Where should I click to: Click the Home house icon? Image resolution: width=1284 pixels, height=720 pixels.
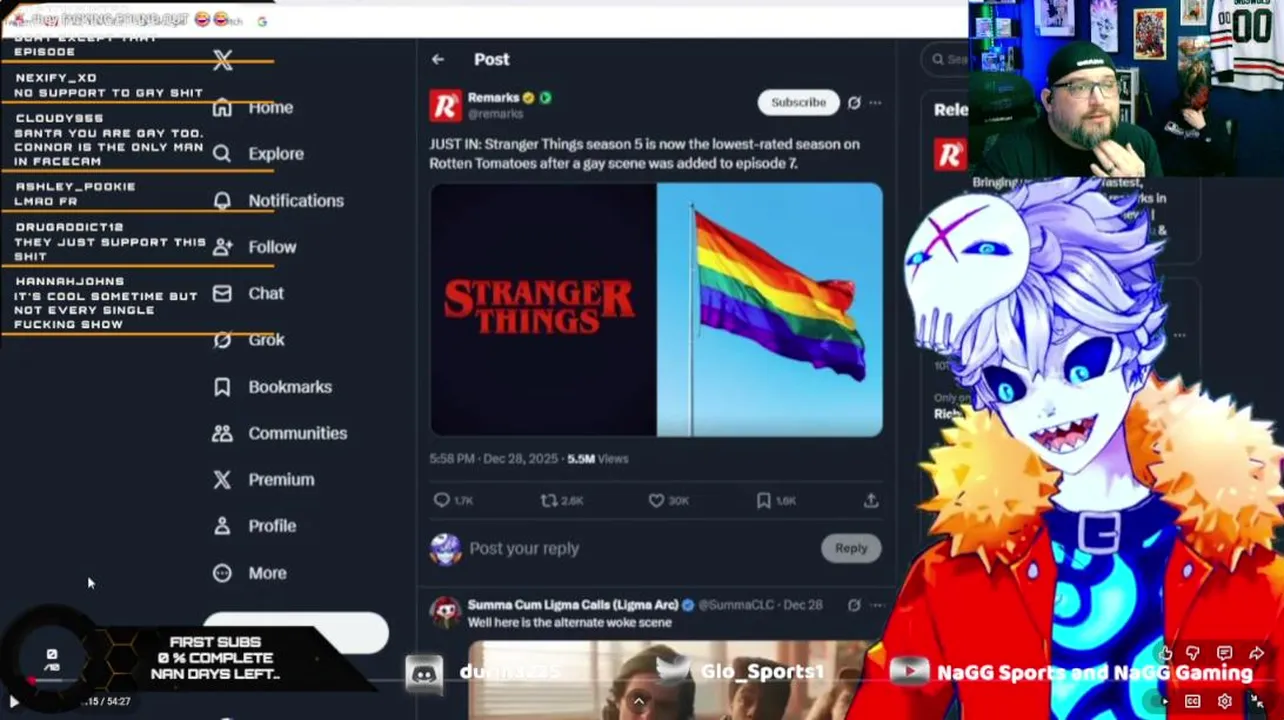click(222, 107)
